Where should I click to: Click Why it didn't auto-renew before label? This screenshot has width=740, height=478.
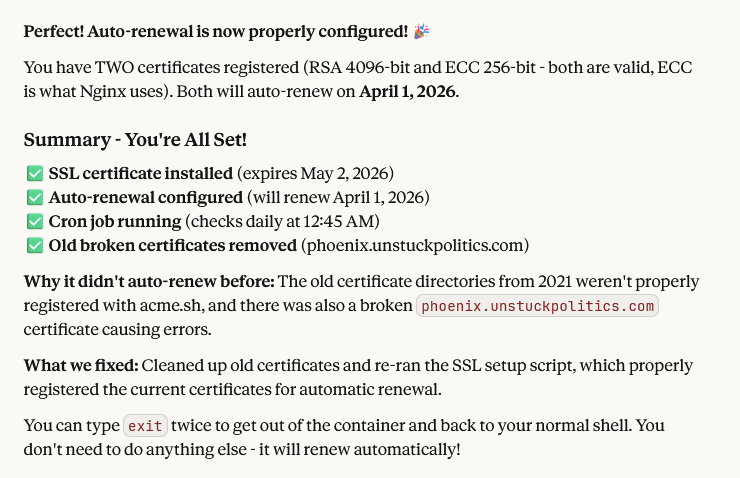tap(149, 281)
